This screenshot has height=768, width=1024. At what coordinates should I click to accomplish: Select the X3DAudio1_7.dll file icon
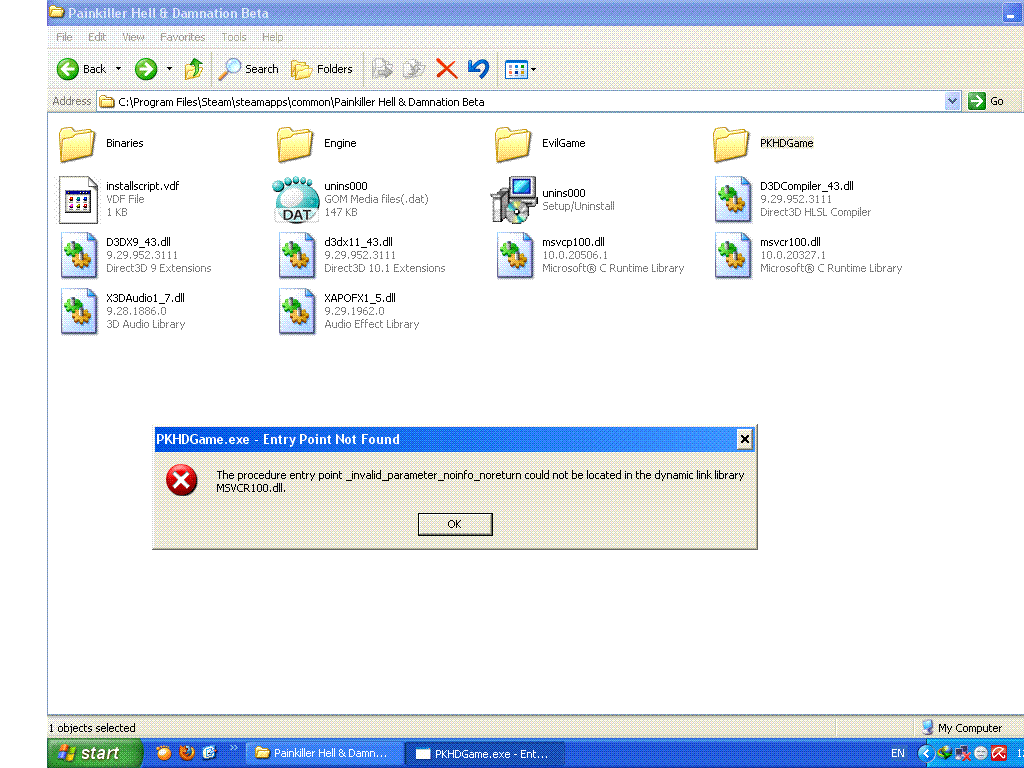(x=79, y=312)
